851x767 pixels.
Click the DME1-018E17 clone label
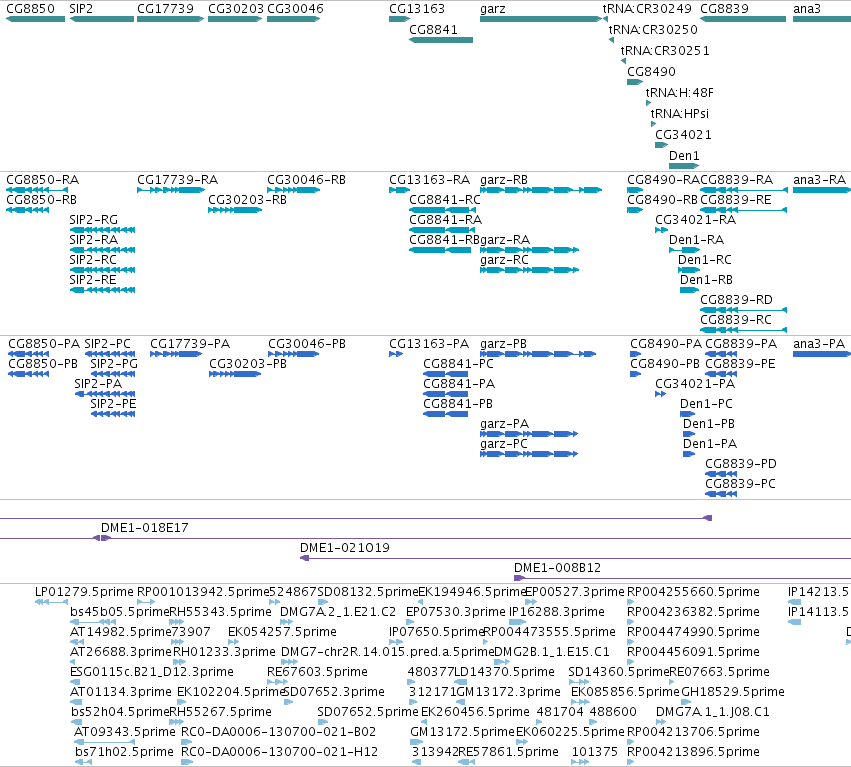(144, 528)
